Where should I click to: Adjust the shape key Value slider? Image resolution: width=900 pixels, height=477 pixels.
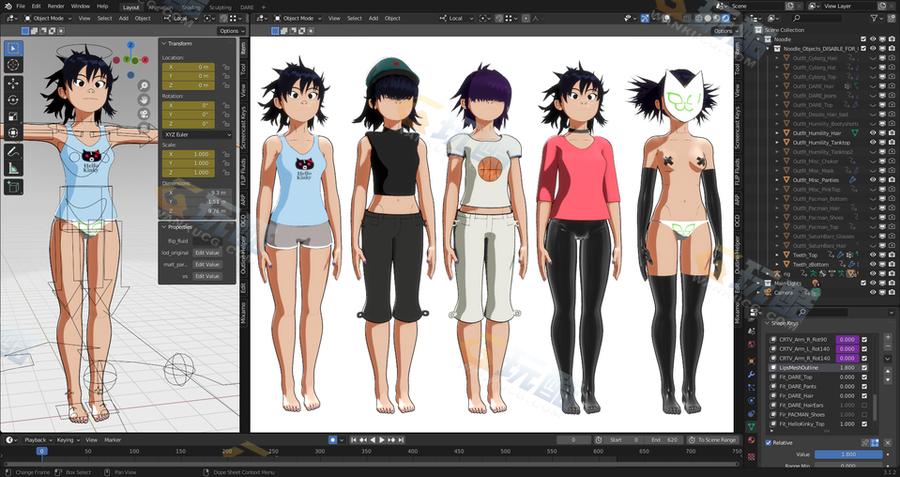(x=848, y=454)
